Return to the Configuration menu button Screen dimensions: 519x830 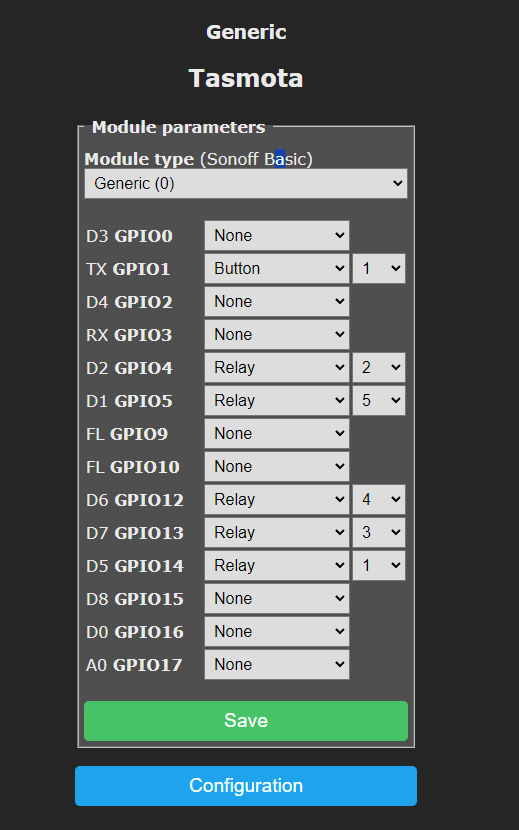(x=246, y=786)
